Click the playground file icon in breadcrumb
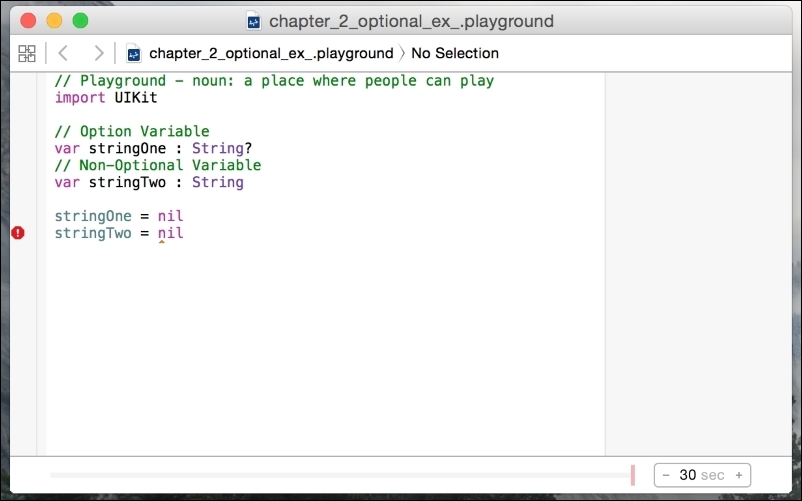 point(134,53)
